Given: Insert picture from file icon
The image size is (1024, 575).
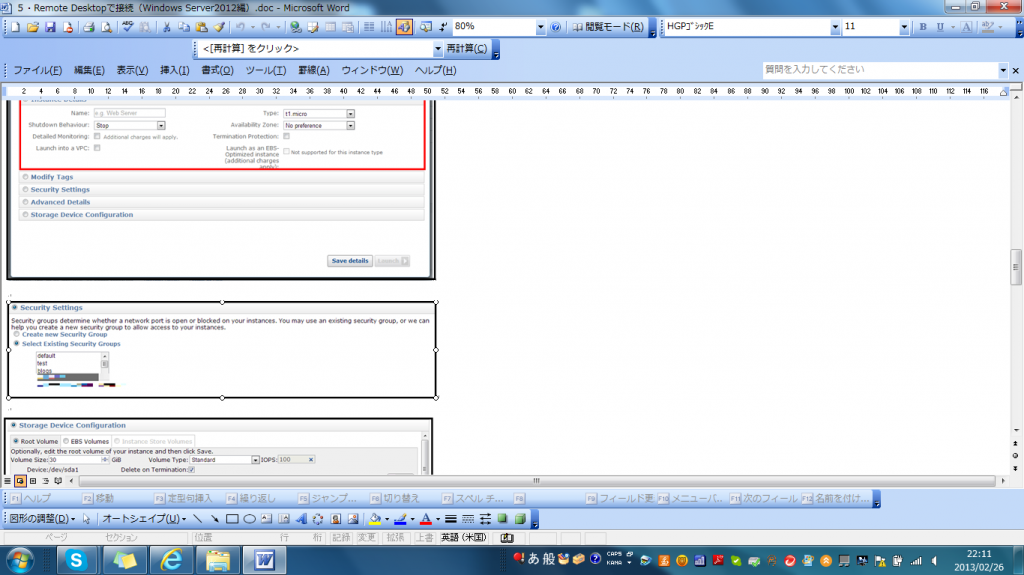Looking at the screenshot, I should 353,519.
